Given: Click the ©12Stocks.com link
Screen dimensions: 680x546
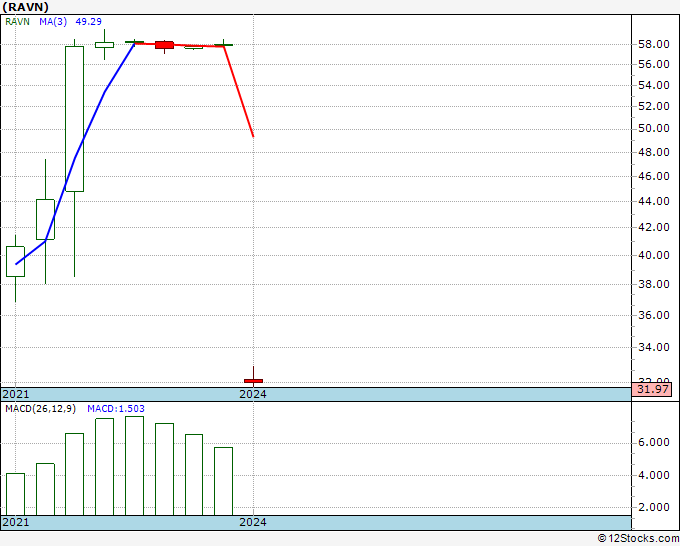Looking at the screenshot, I should click(638, 539).
